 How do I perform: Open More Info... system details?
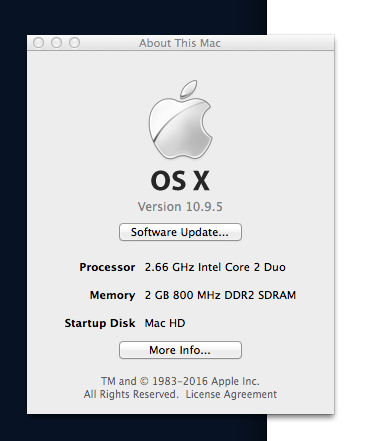click(x=180, y=350)
